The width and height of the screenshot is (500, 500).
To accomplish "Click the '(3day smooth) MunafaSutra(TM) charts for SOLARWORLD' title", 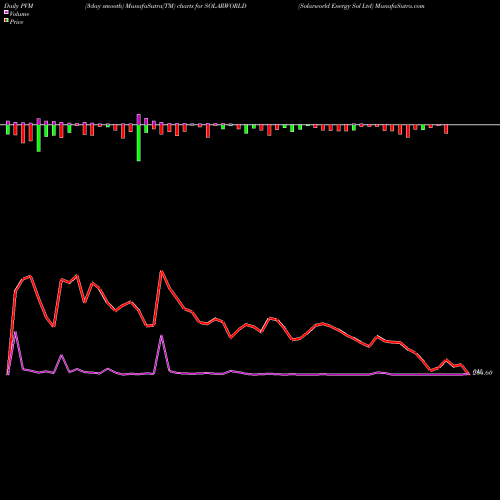I will click(x=166, y=6).
